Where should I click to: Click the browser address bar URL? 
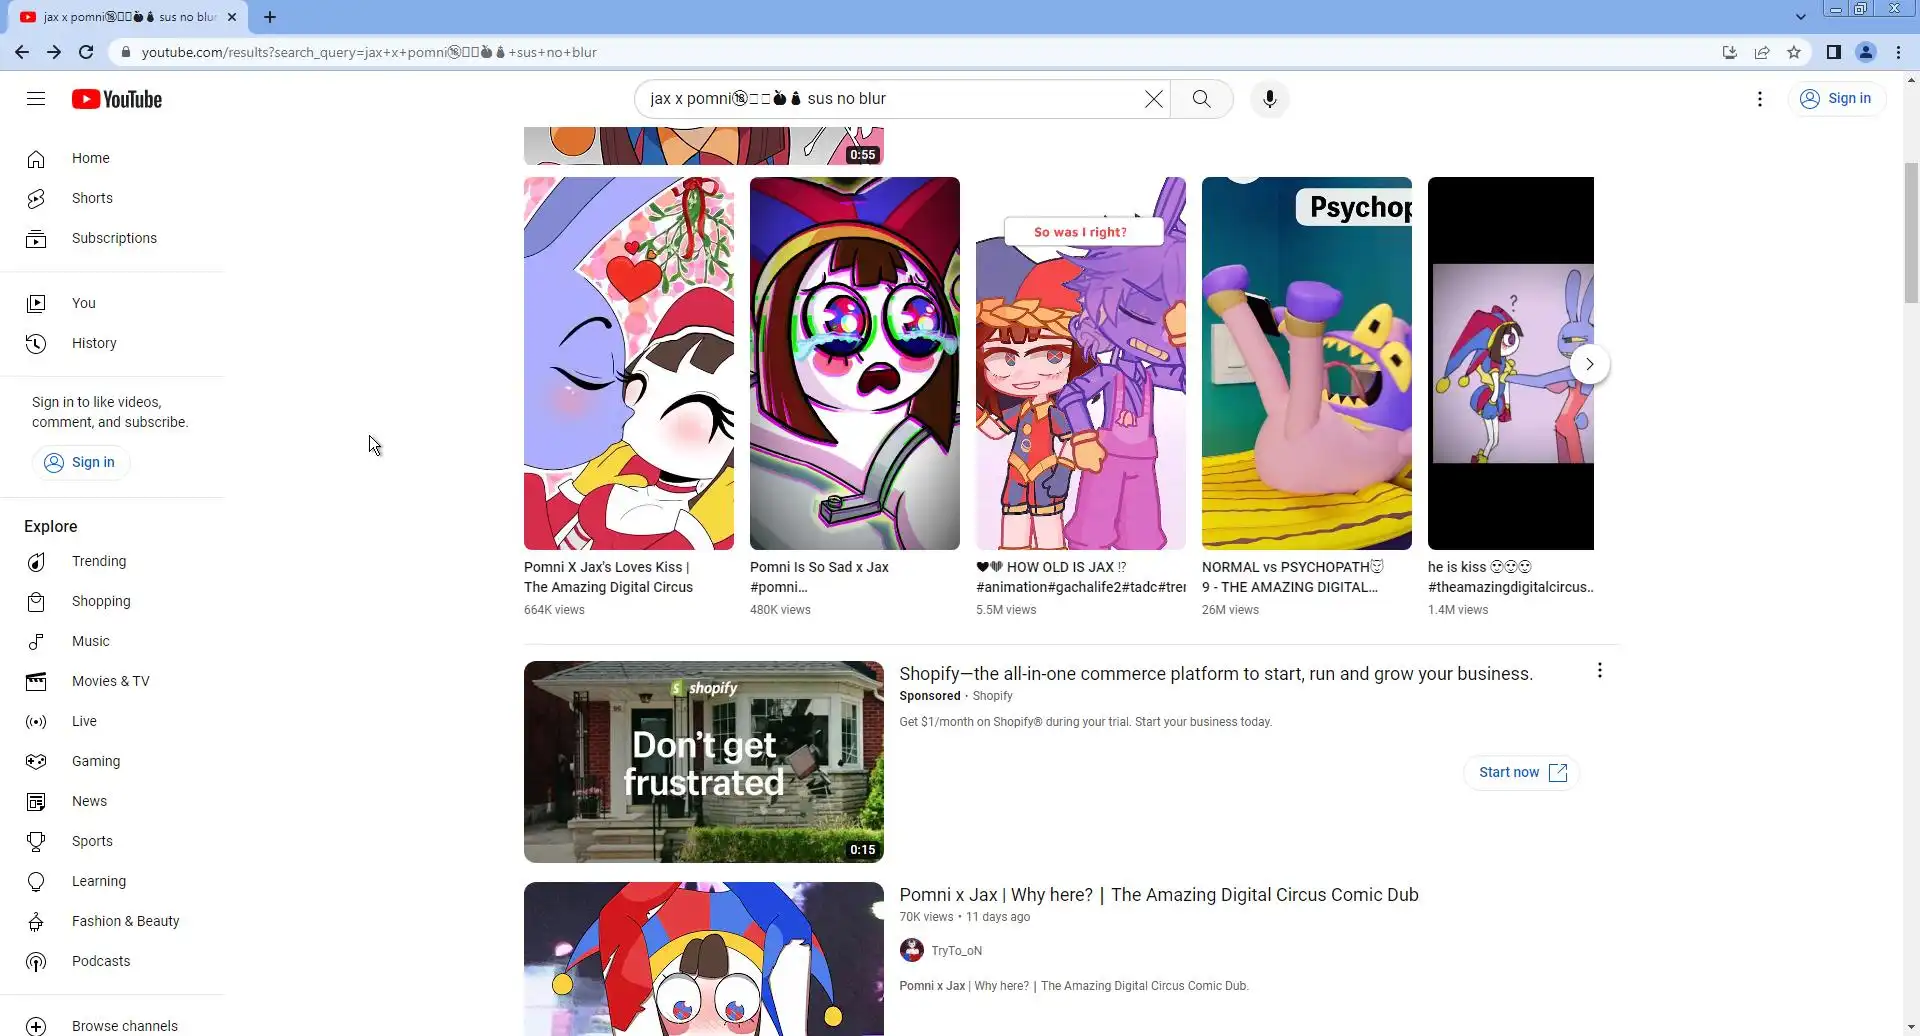click(x=369, y=52)
